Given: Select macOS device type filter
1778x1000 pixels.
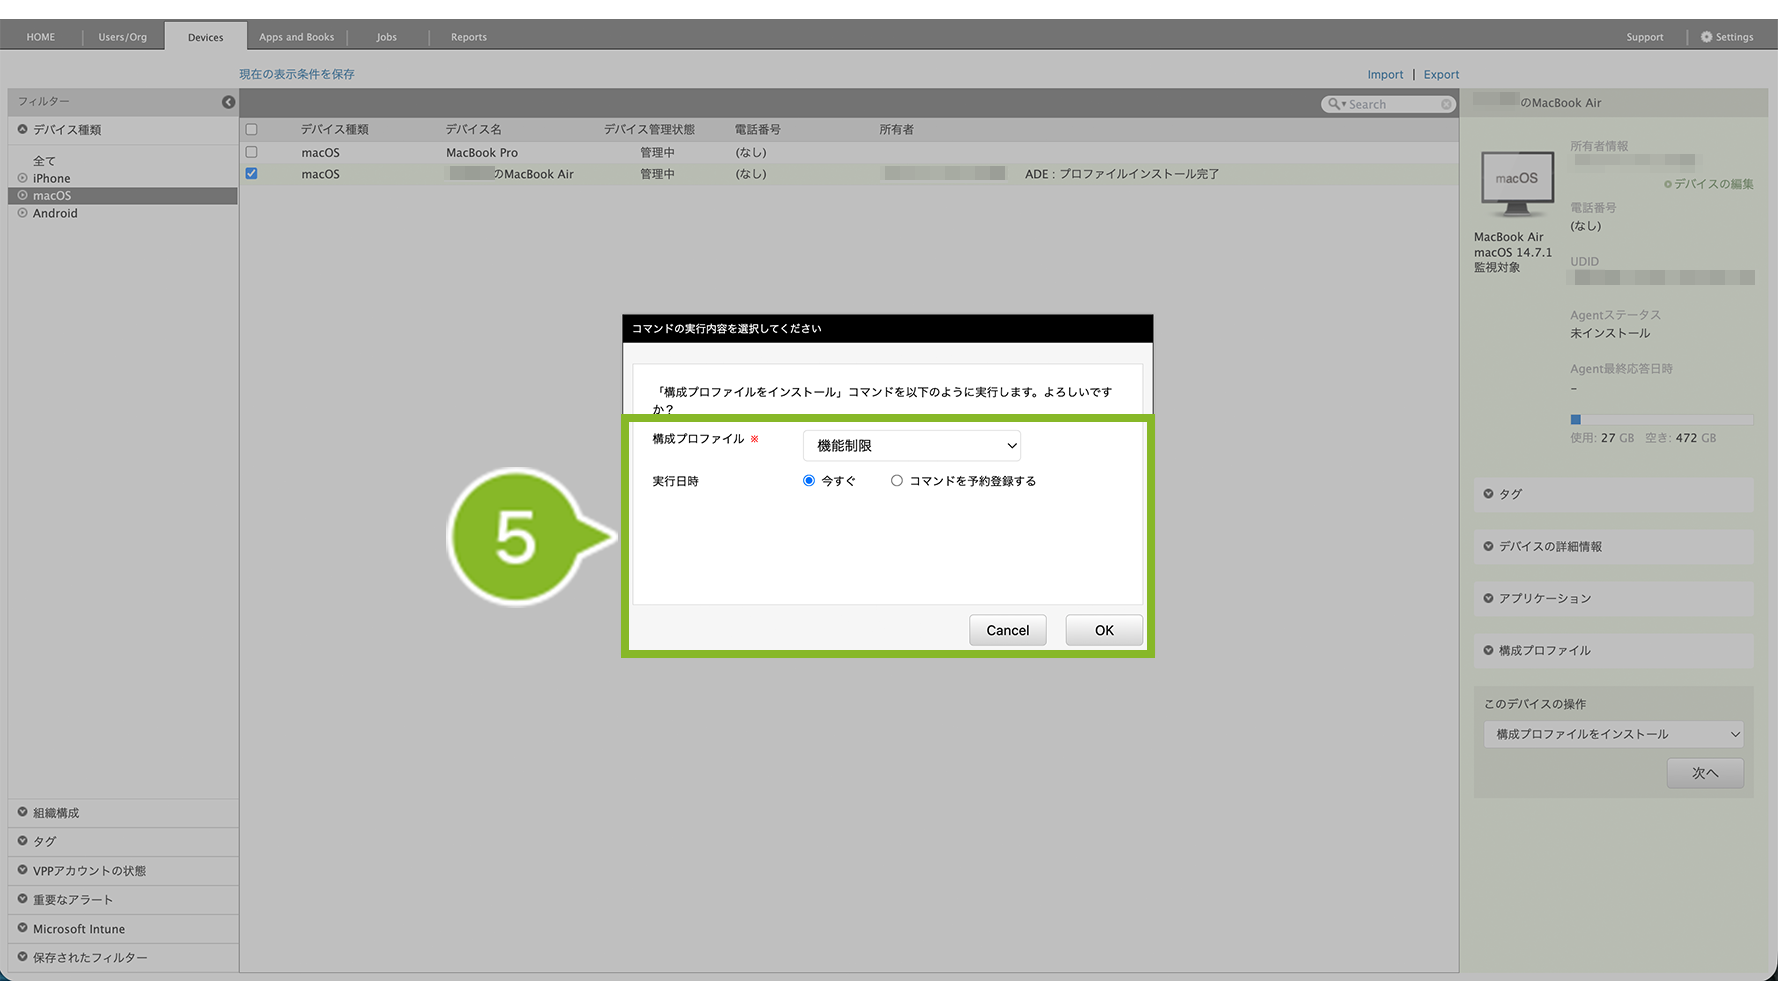Looking at the screenshot, I should click(52, 196).
